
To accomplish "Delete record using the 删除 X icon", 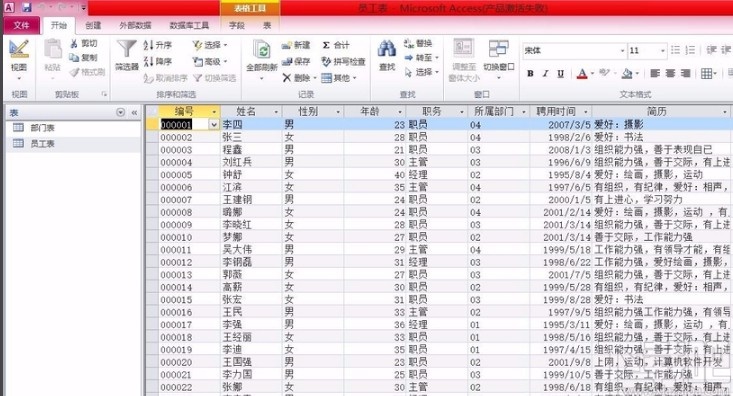I will pyautogui.click(x=287, y=78).
